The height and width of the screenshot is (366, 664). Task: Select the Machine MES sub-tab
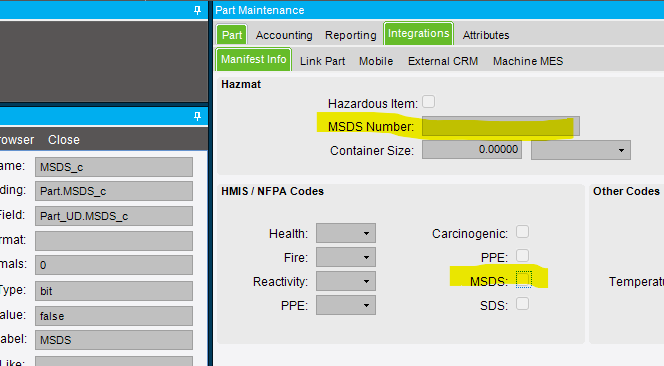pos(528,61)
